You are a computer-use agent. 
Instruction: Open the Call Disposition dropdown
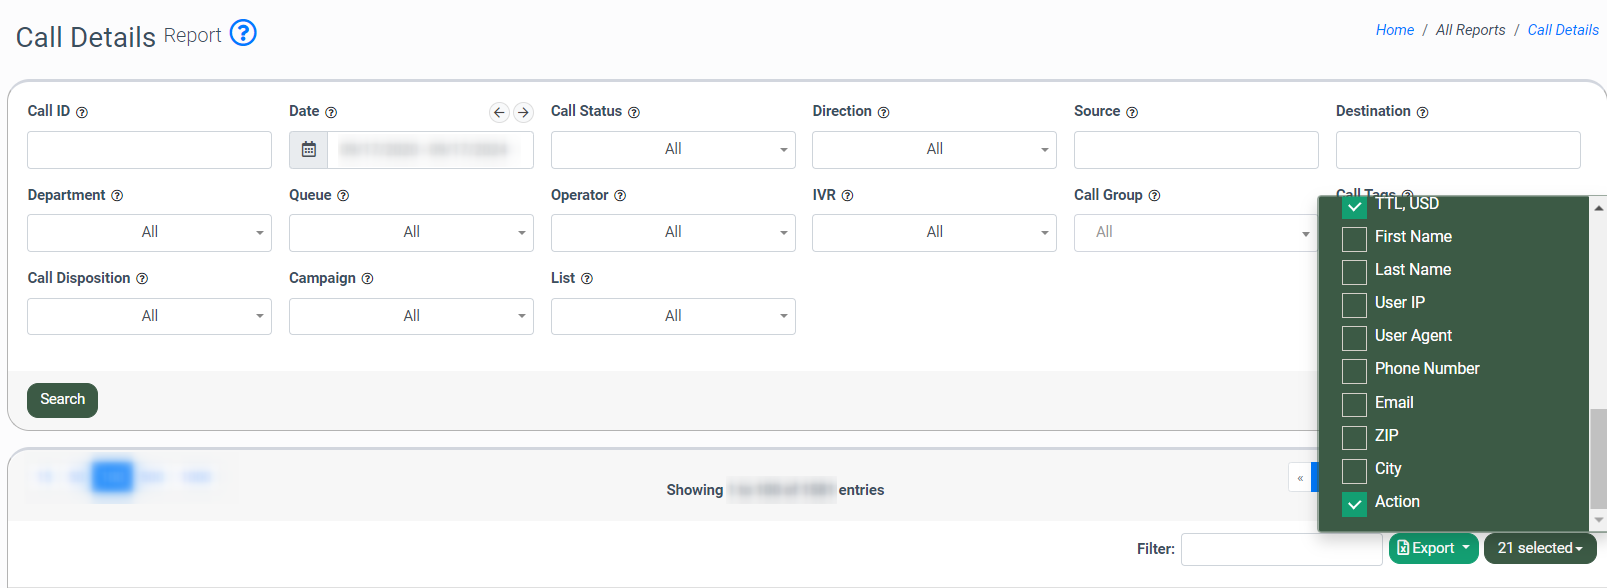[149, 316]
